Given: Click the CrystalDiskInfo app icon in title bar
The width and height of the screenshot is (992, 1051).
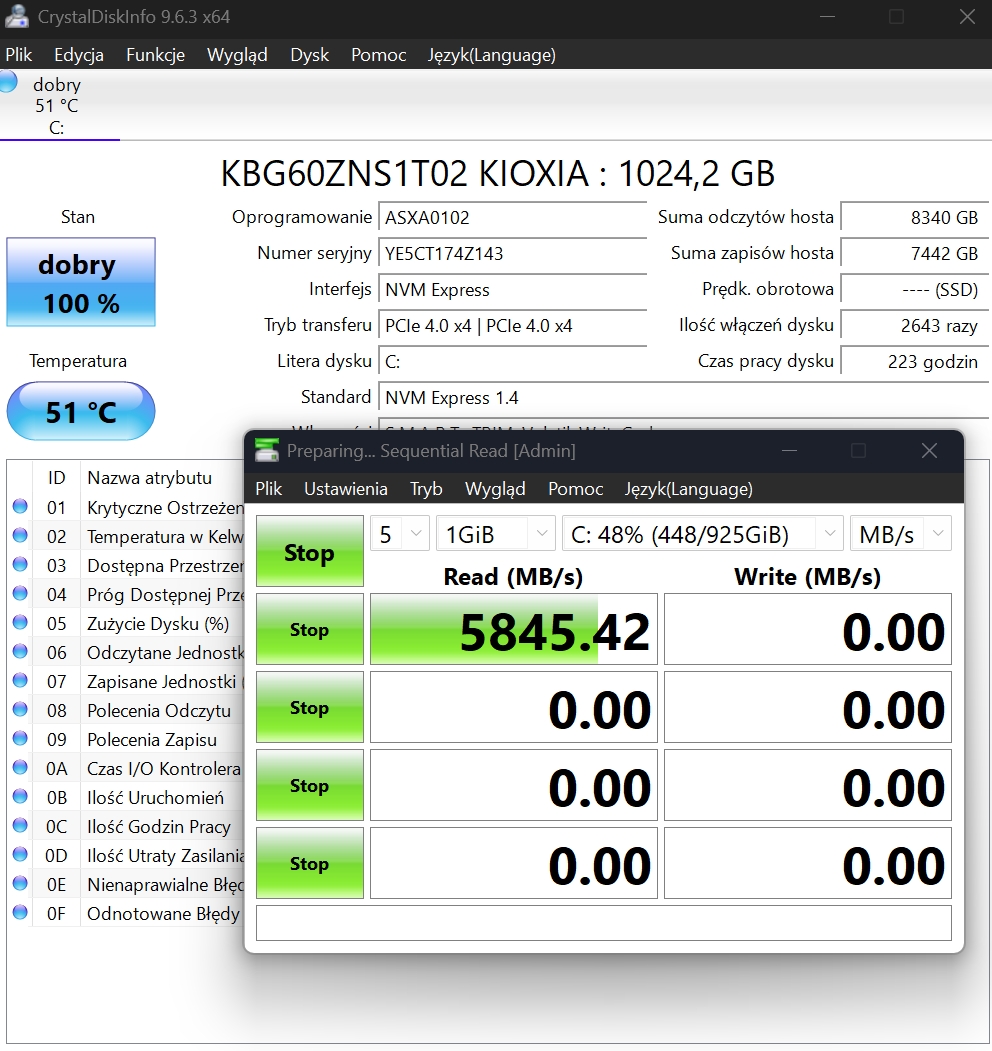Looking at the screenshot, I should [x=16, y=17].
